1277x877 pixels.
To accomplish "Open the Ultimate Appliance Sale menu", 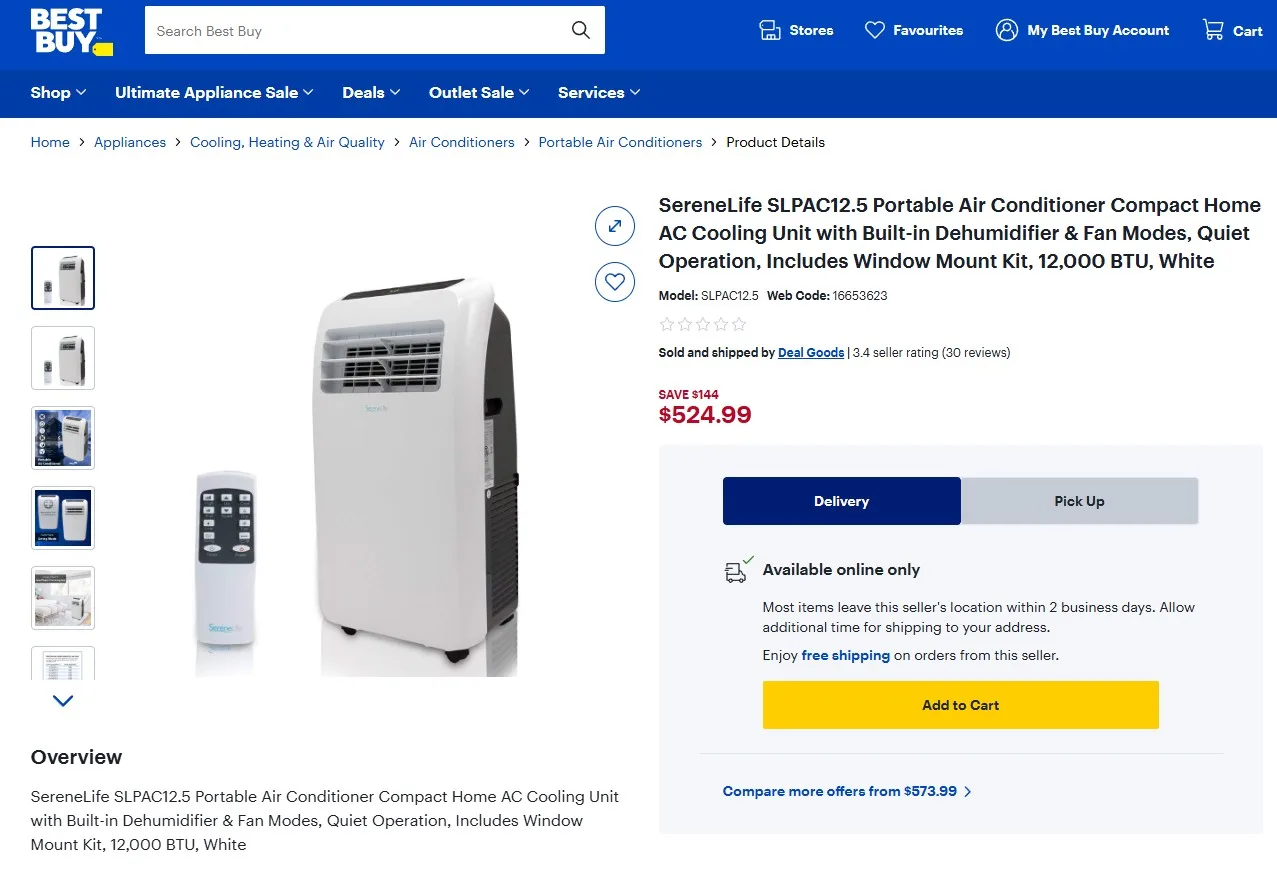I will [x=213, y=93].
